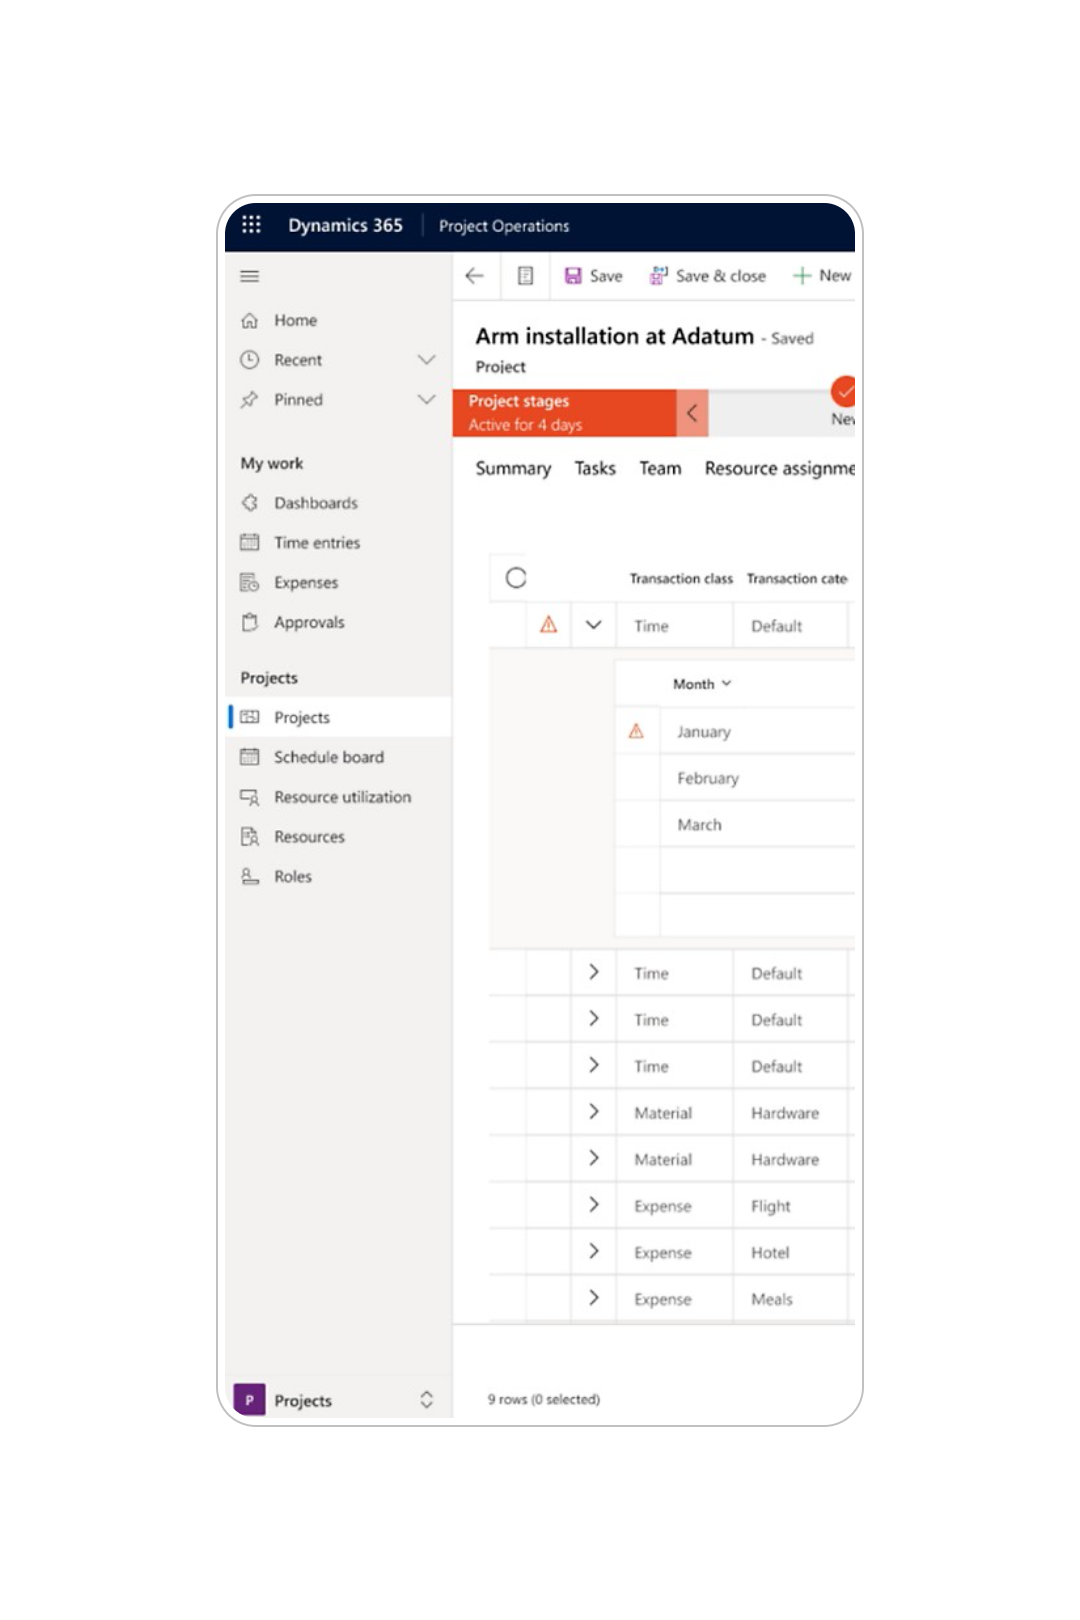Go back using the back arrow

475,276
